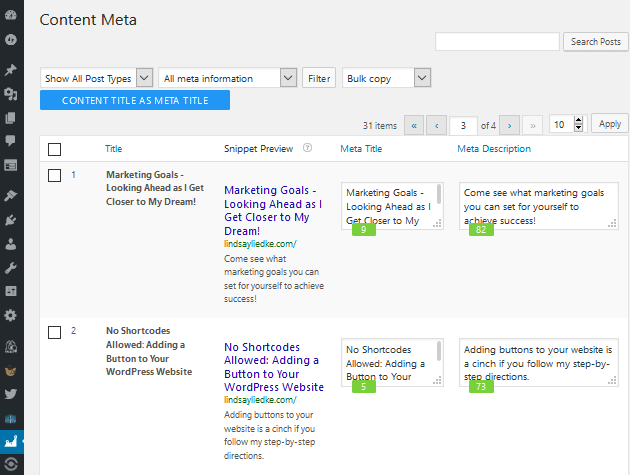Edit Marketing Goals meta title field
The width and height of the screenshot is (630, 475).
[x=392, y=206]
